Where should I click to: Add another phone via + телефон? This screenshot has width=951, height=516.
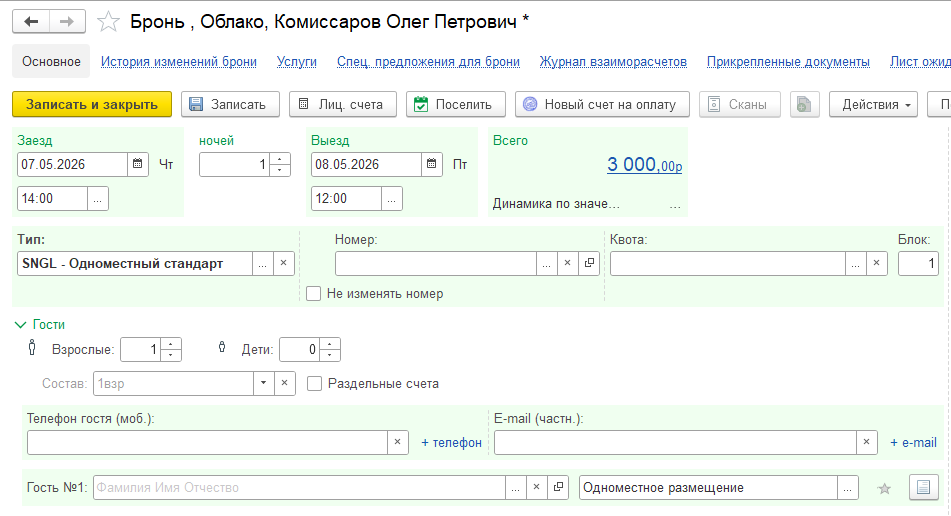point(451,443)
